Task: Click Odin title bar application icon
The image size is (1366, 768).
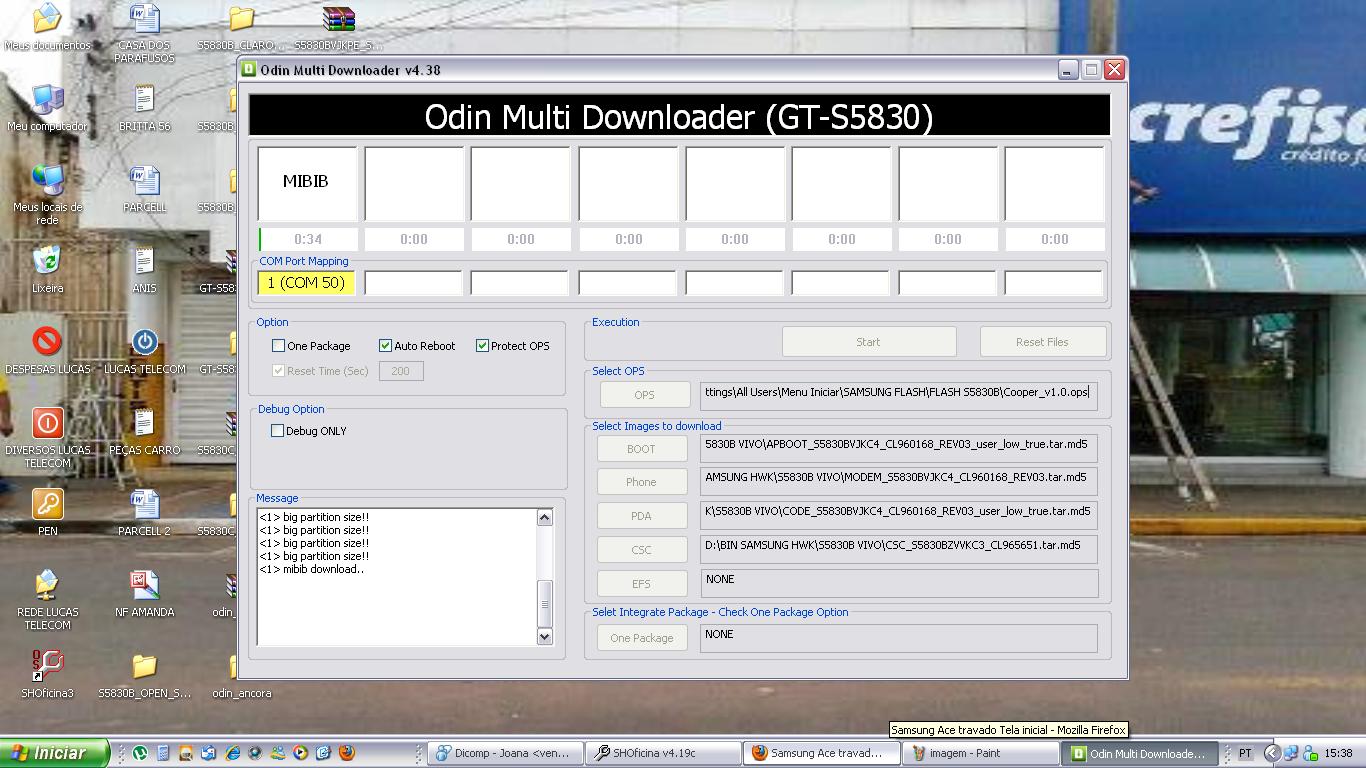Action: pos(248,70)
